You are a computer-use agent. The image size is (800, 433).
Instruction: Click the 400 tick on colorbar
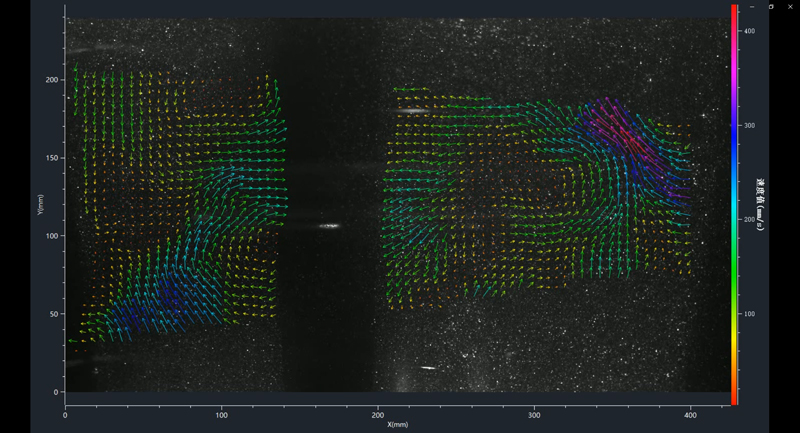[x=749, y=31]
